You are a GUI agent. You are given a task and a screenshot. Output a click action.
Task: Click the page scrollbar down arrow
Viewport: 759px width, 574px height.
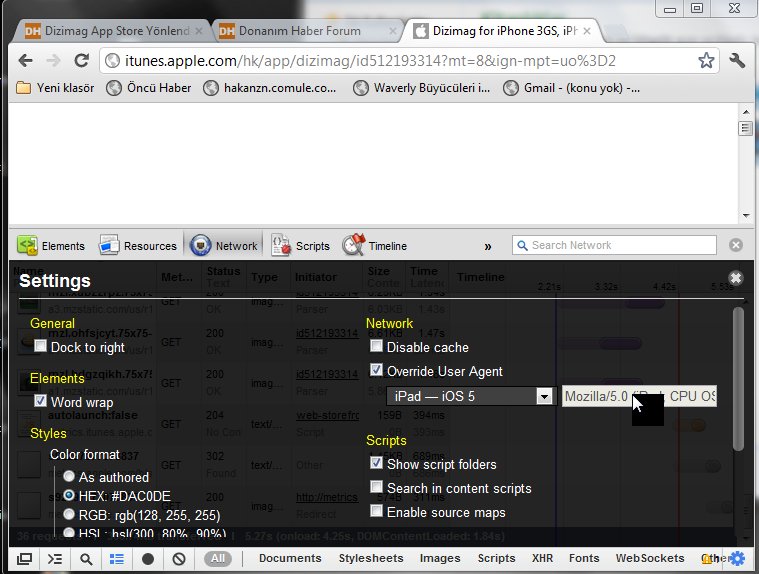[746, 215]
